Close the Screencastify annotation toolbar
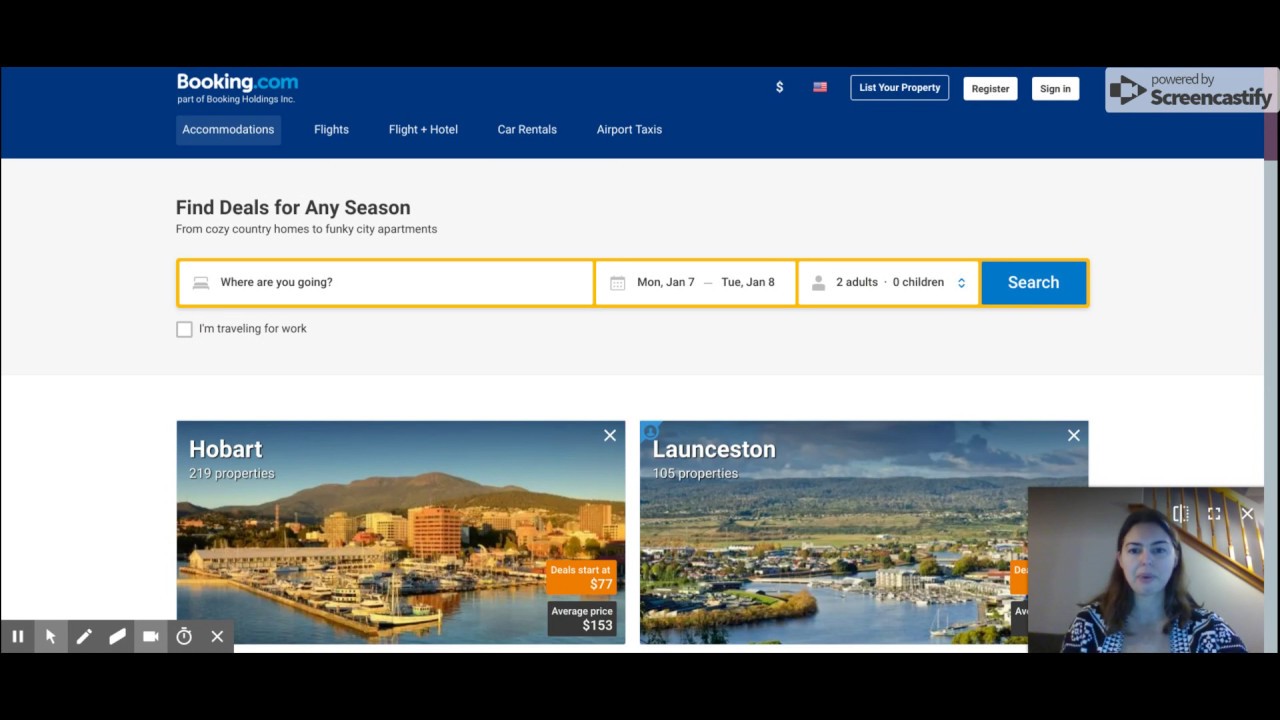The width and height of the screenshot is (1280, 720). tap(217, 636)
